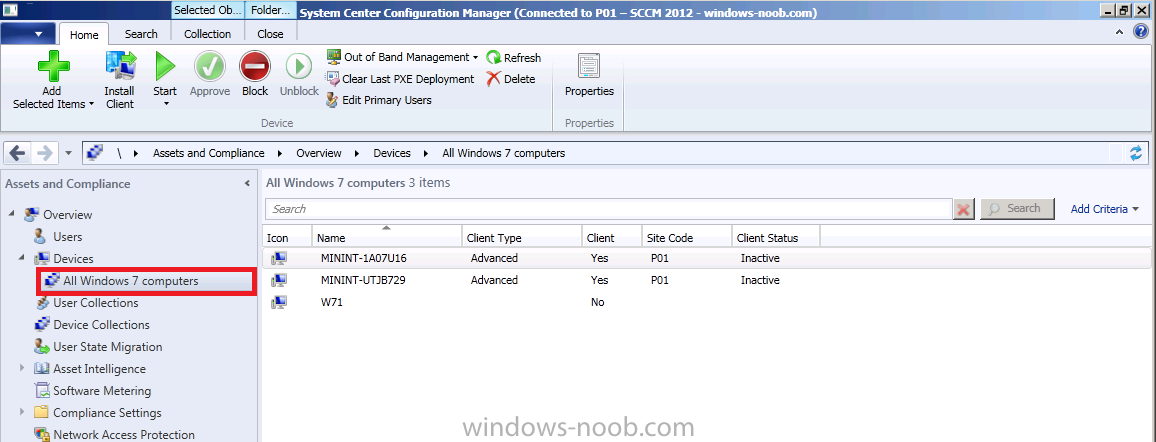
Task: Click in the Search input field
Action: pyautogui.click(x=608, y=208)
